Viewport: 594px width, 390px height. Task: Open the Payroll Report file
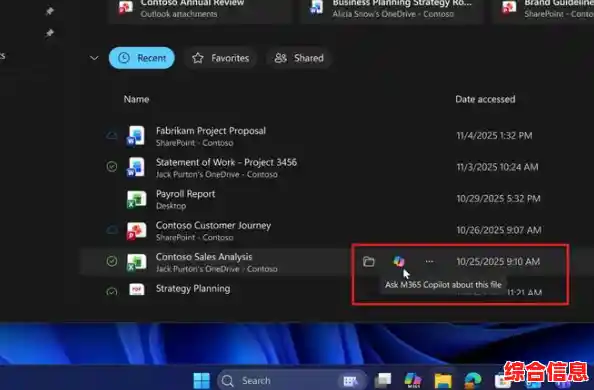click(x=185, y=194)
